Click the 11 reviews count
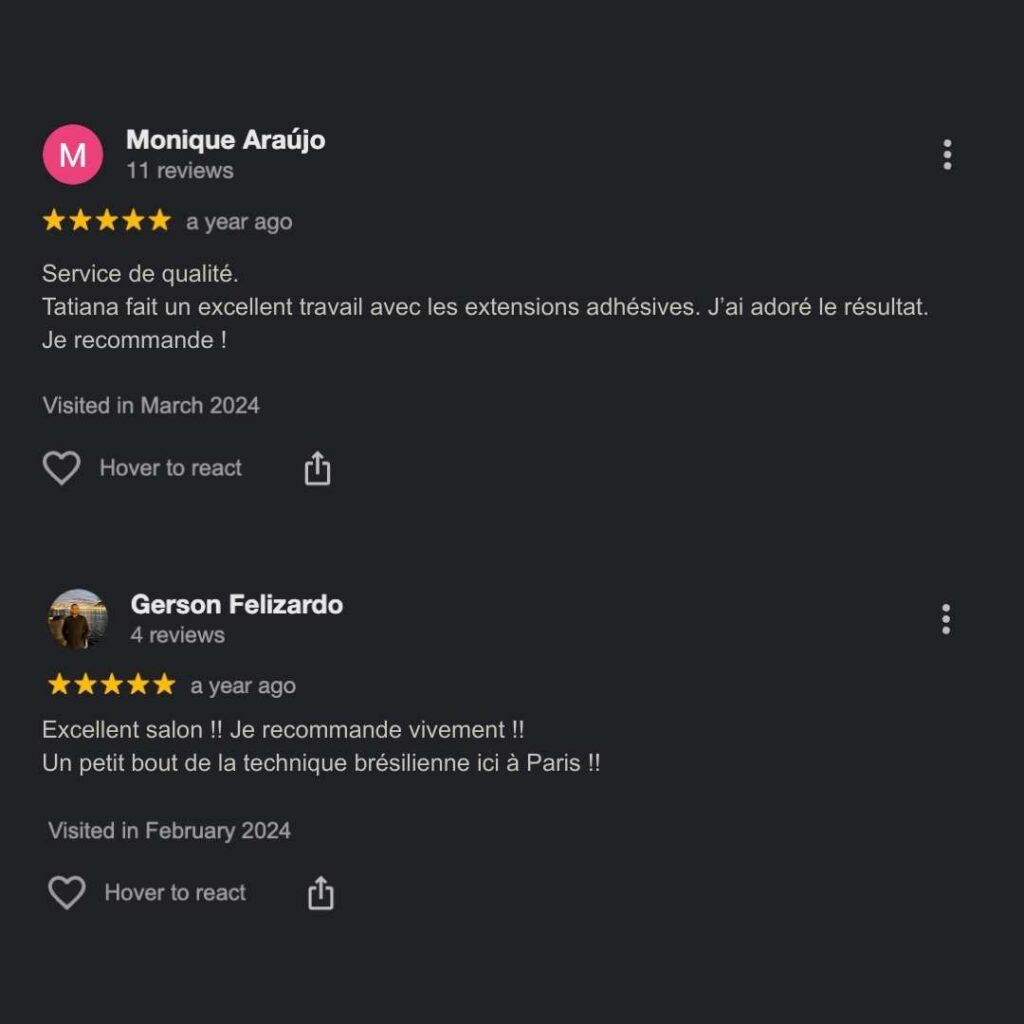 [180, 170]
